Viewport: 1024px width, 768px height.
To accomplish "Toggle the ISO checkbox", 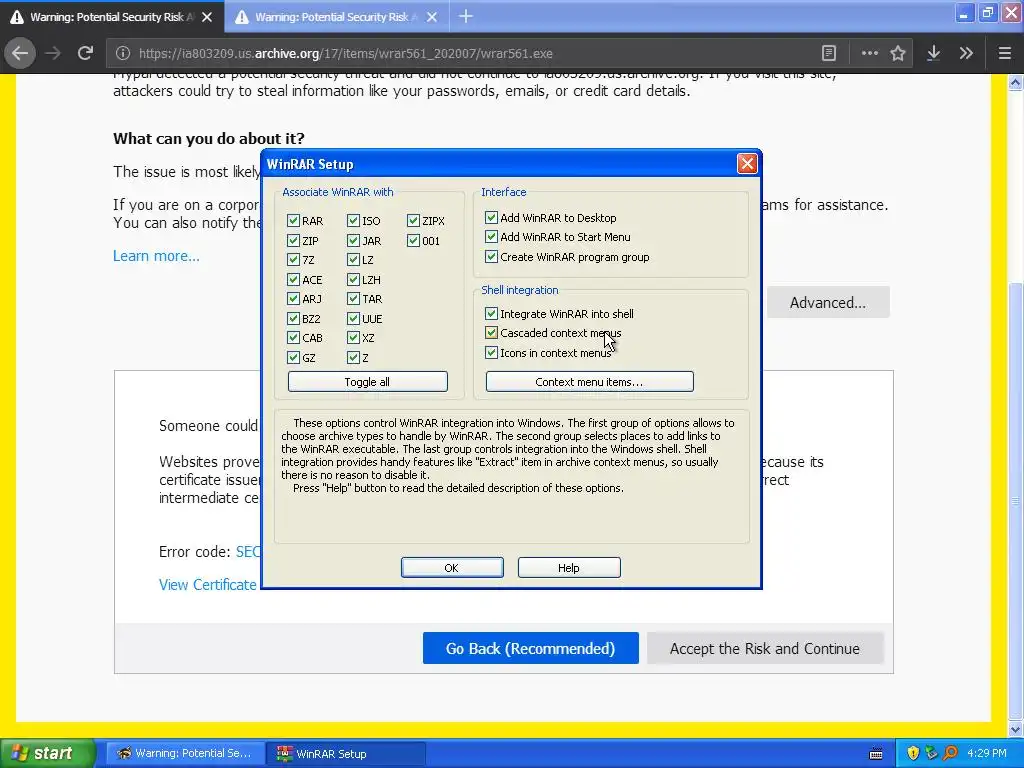I will [x=353, y=221].
